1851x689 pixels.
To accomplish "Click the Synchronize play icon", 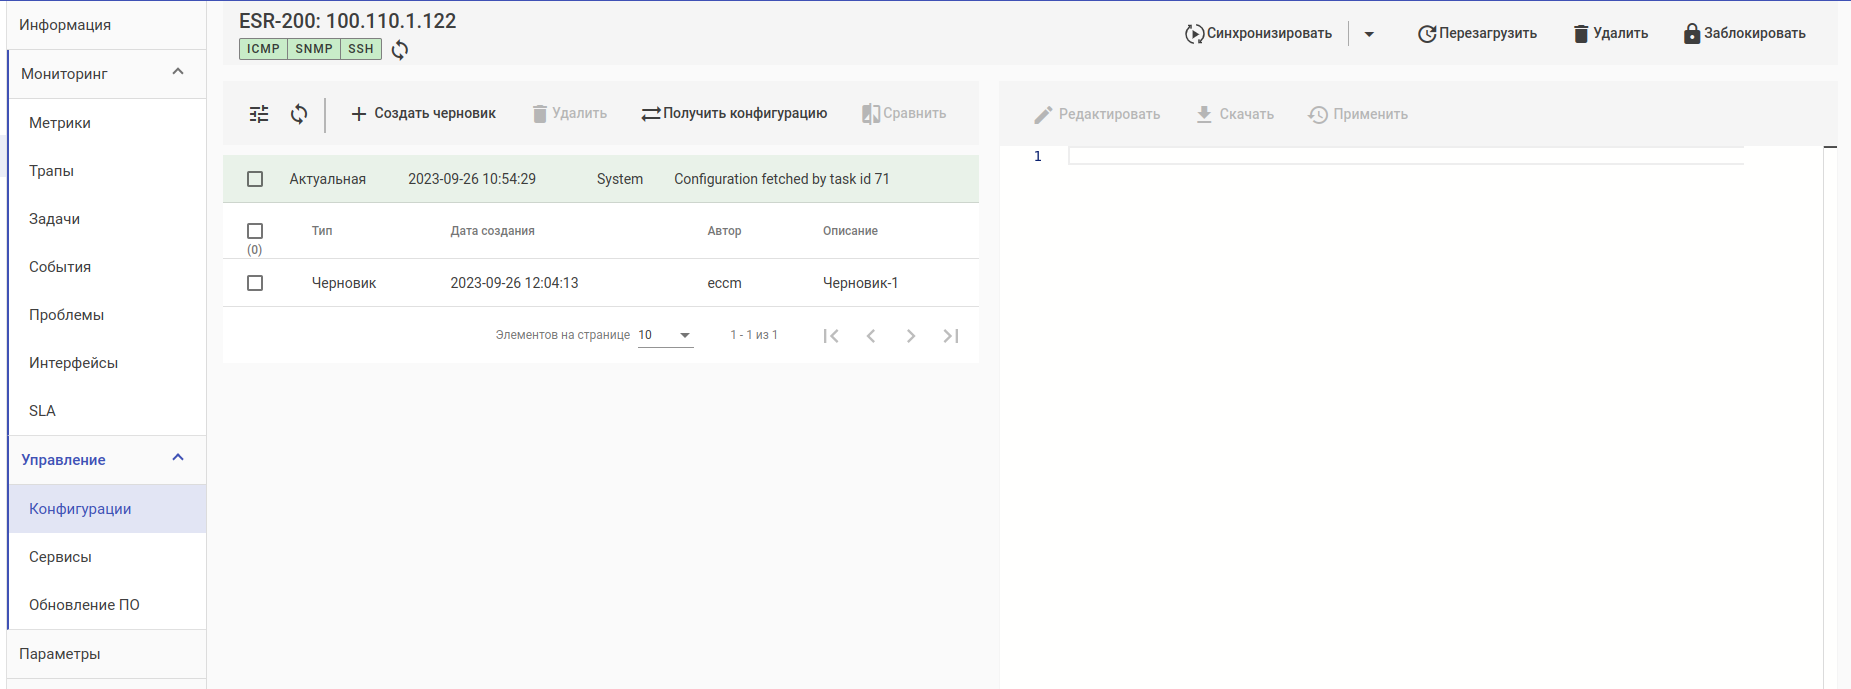I will (1194, 34).
